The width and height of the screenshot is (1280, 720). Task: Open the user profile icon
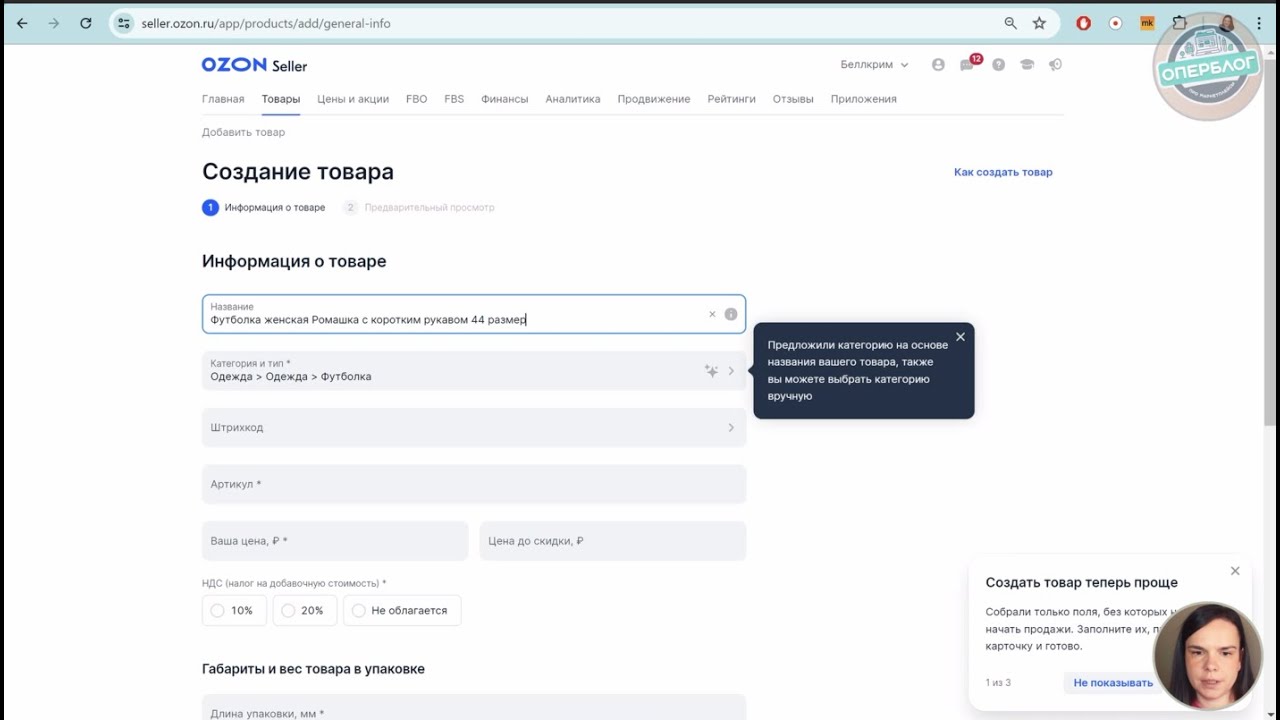pyautogui.click(x=938, y=65)
